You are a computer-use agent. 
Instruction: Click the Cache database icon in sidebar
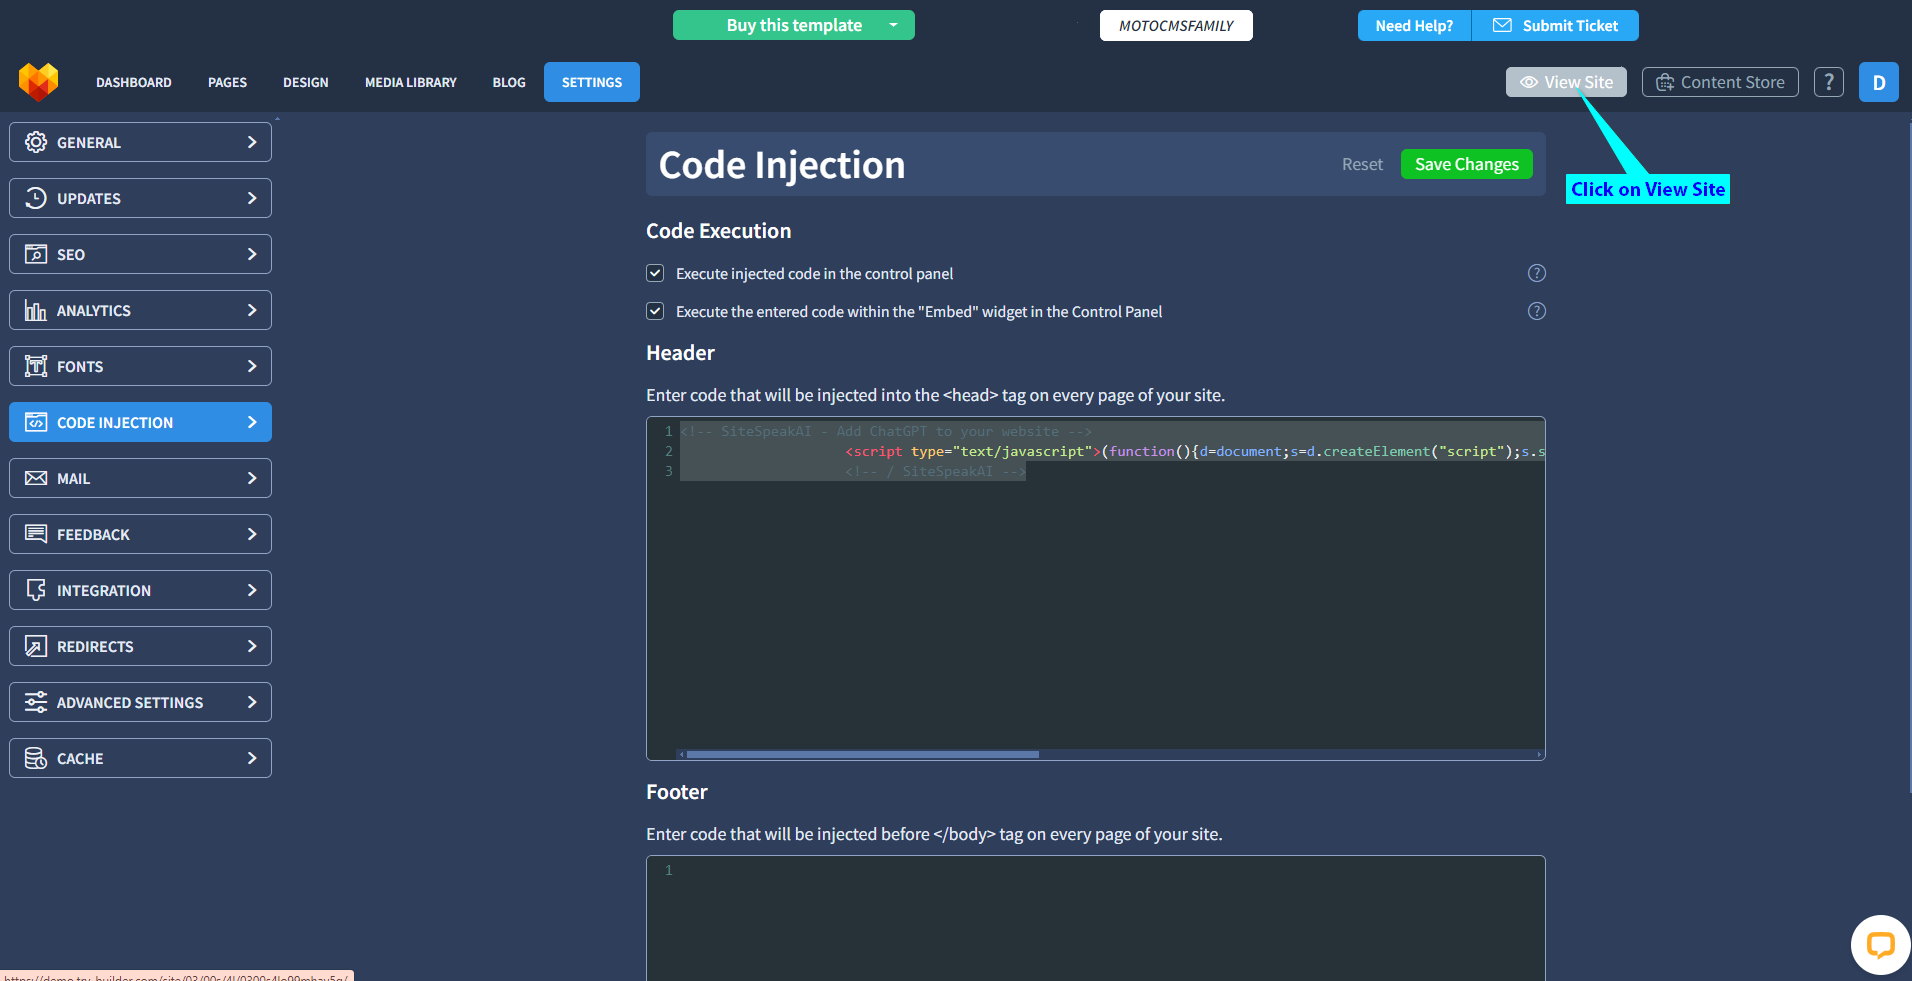click(x=36, y=758)
